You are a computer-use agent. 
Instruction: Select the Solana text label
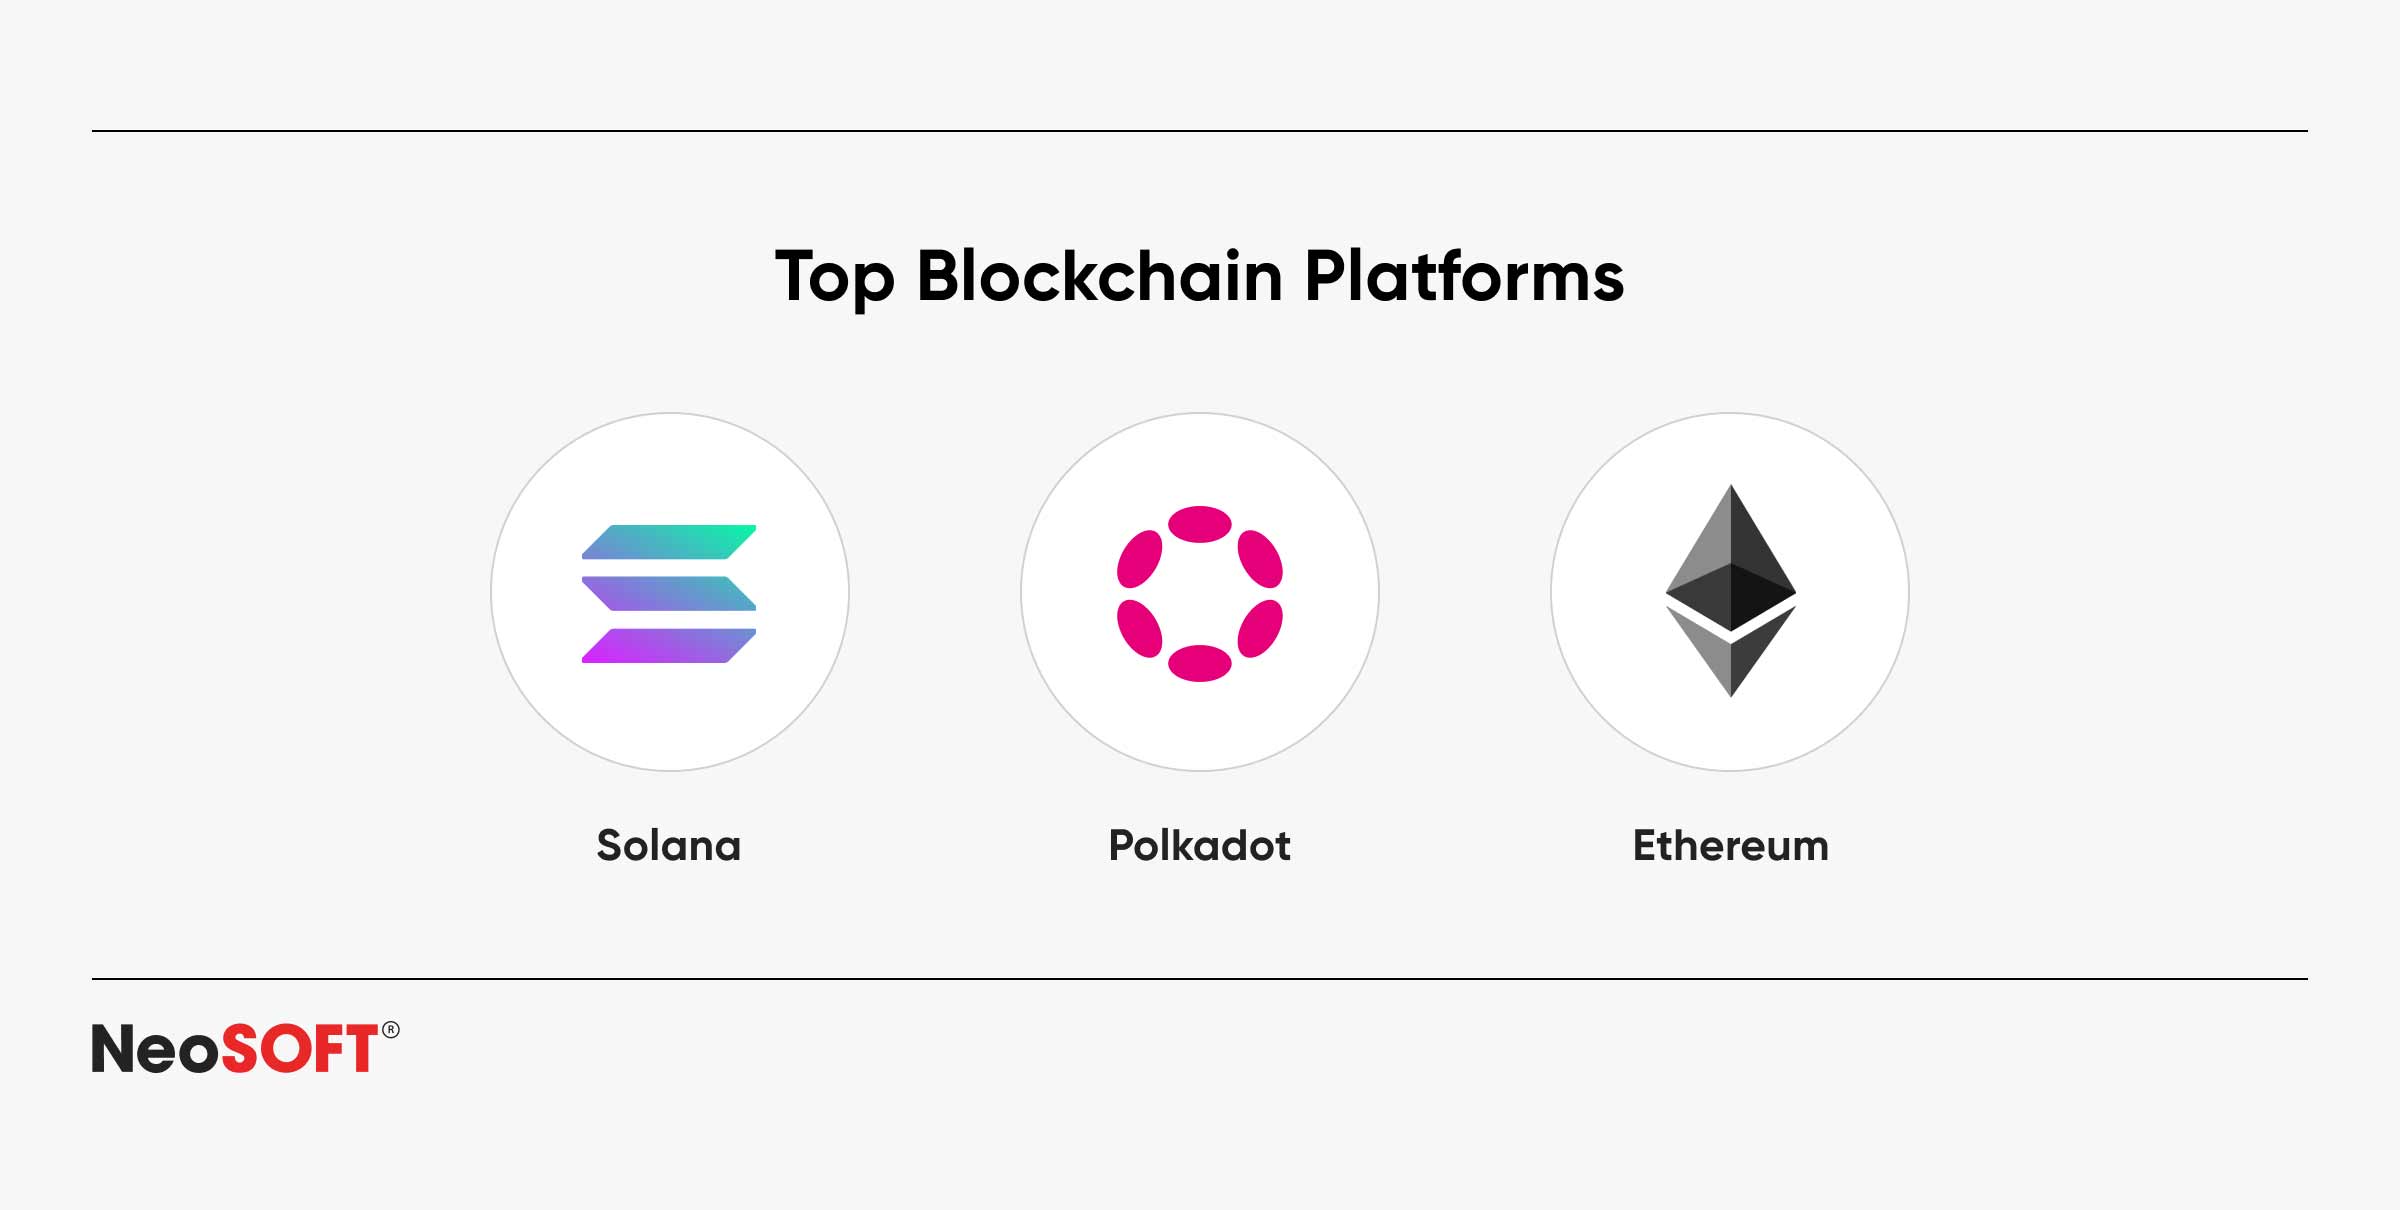(669, 846)
